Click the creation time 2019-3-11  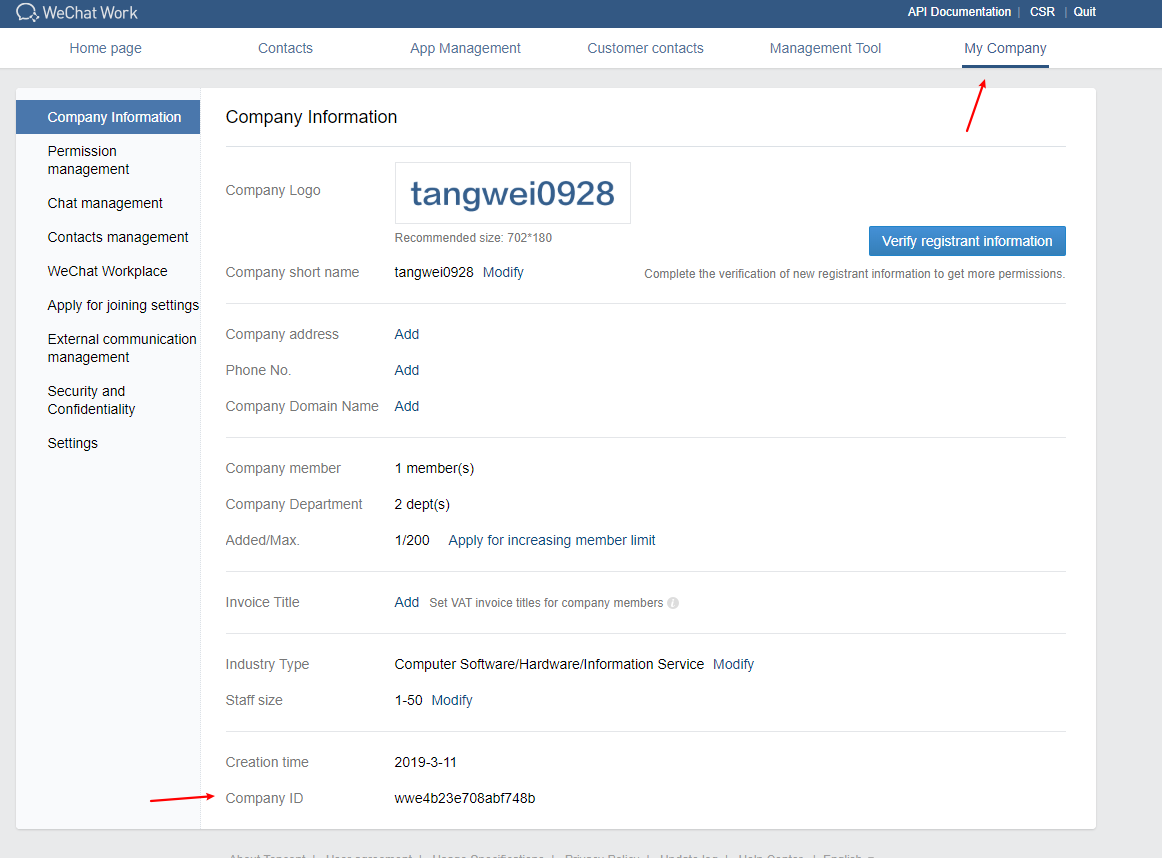(x=425, y=762)
